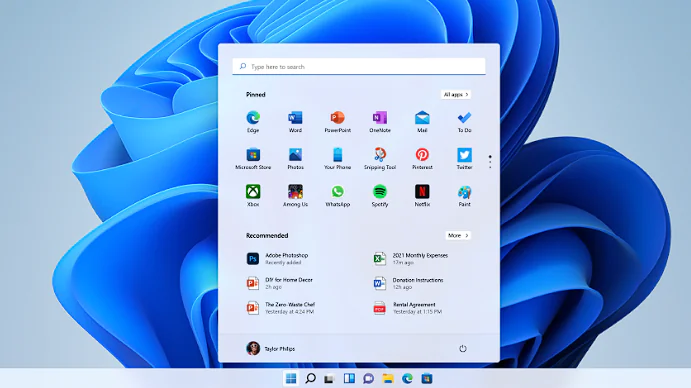This screenshot has width=691, height=388.
Task: Expand More recommended items
Action: click(x=458, y=235)
